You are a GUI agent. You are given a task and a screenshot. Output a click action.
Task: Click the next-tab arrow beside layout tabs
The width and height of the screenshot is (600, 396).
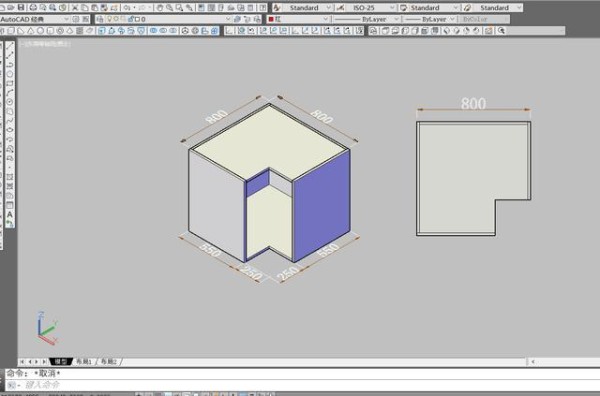(37, 361)
